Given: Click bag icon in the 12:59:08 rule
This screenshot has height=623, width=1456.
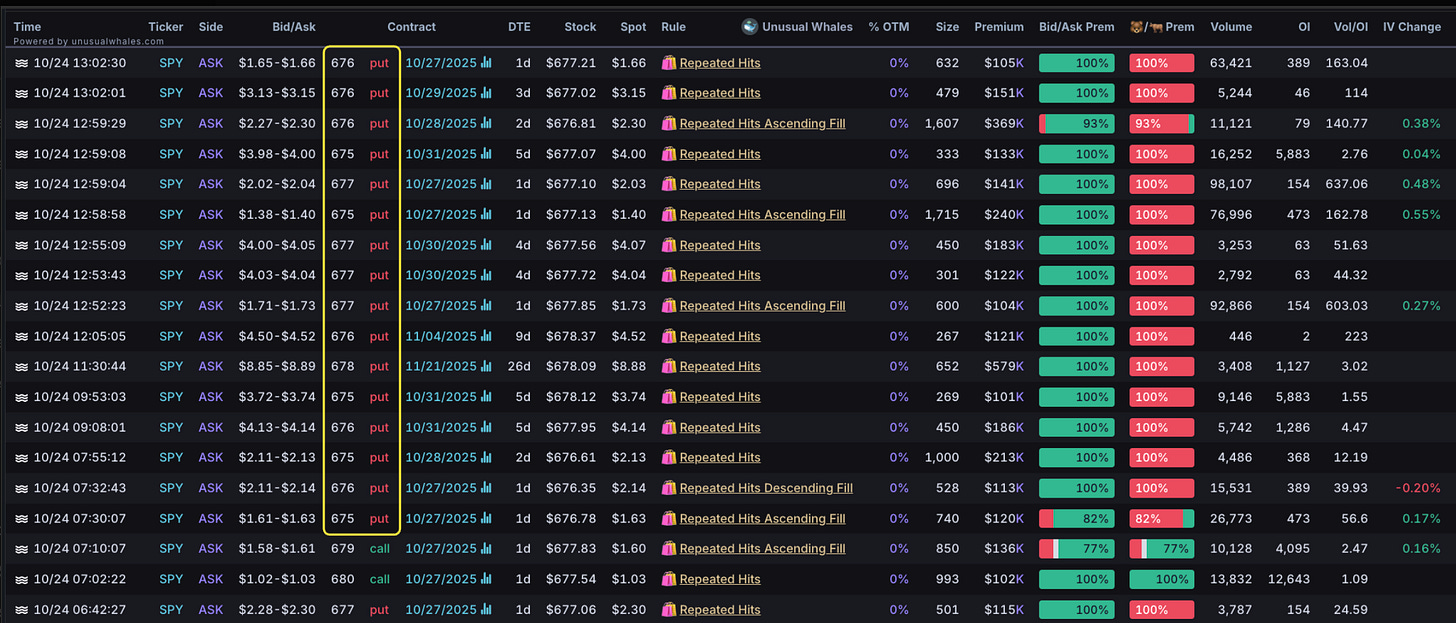Looking at the screenshot, I should click(669, 154).
